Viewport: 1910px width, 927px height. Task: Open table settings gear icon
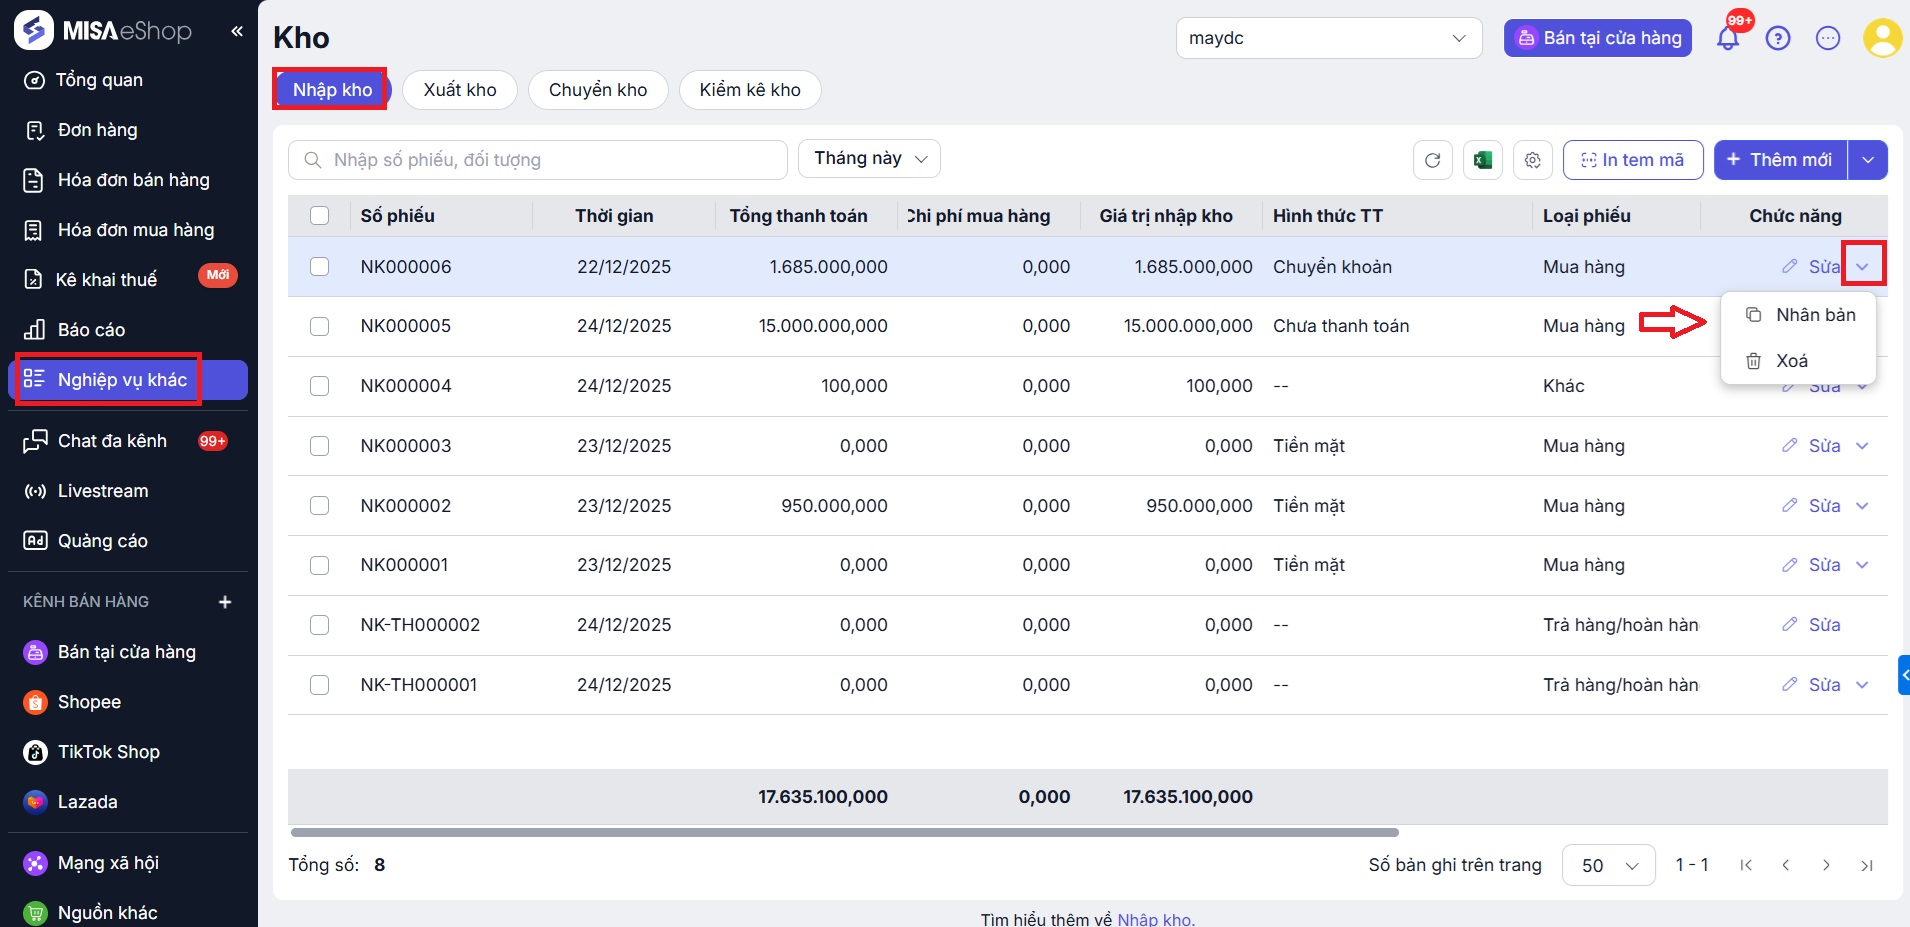coord(1532,160)
